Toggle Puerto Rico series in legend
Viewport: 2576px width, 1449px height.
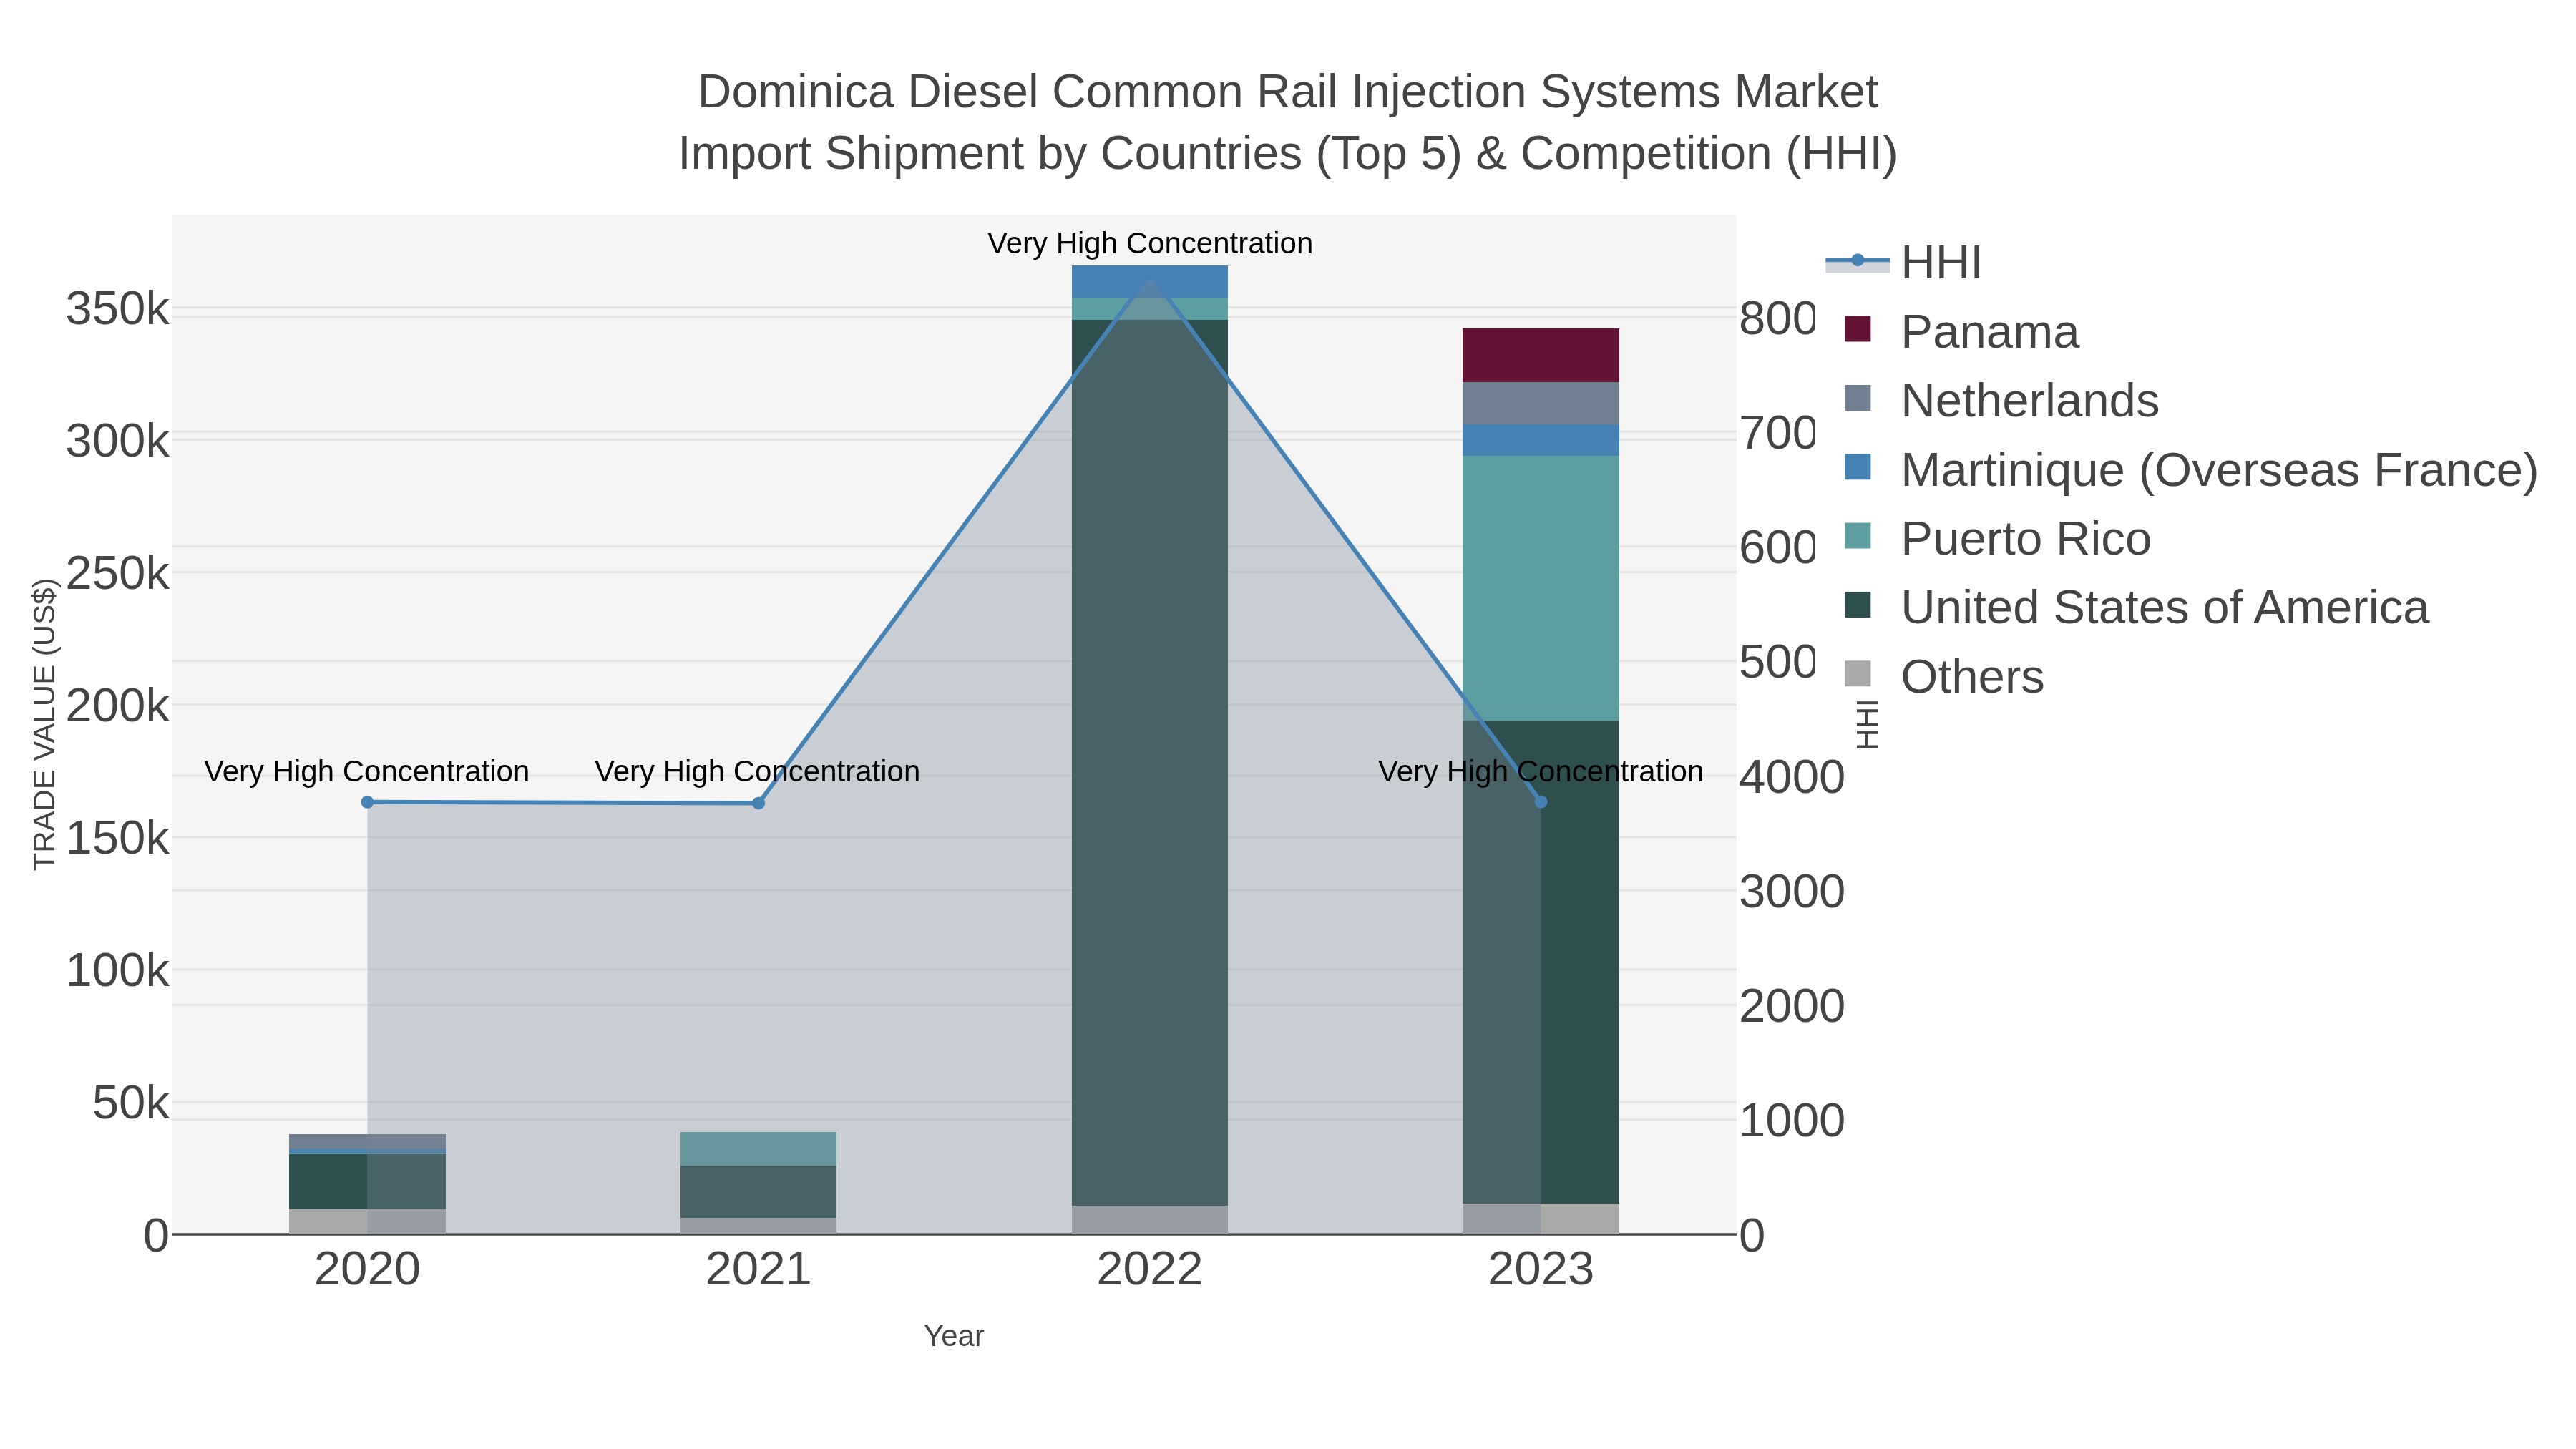[1998, 538]
